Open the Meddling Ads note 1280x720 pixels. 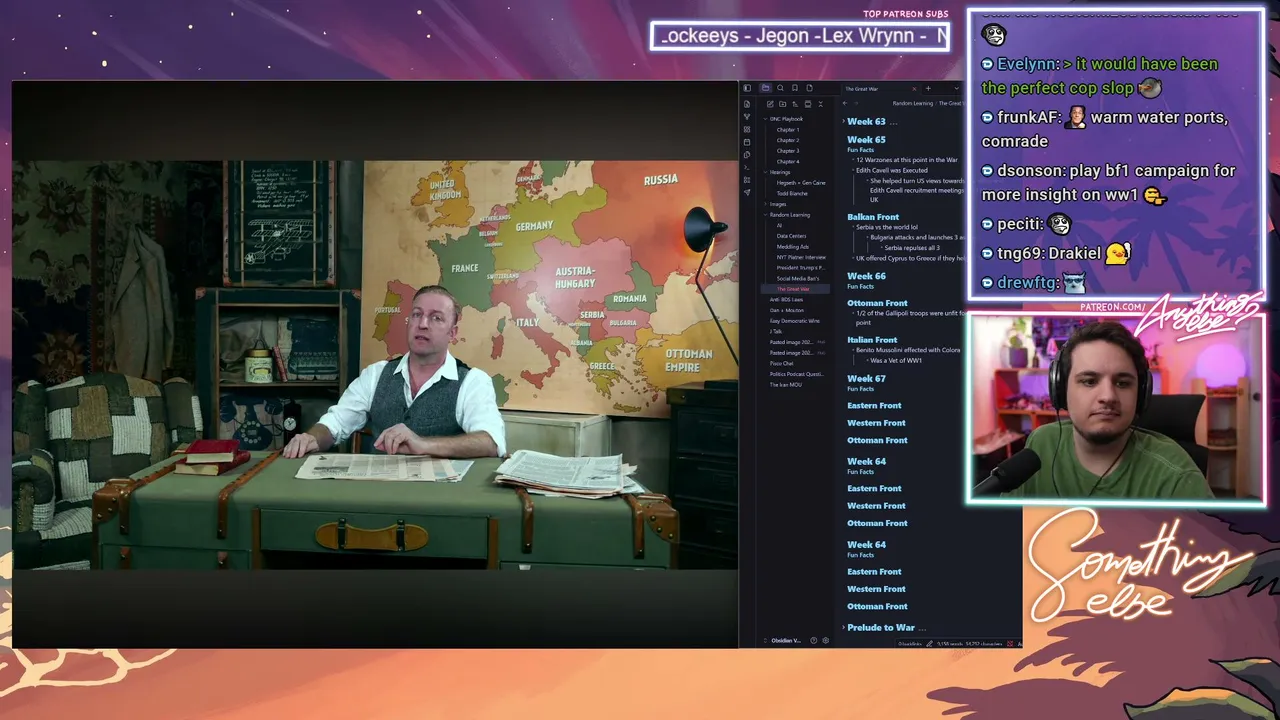click(x=793, y=247)
